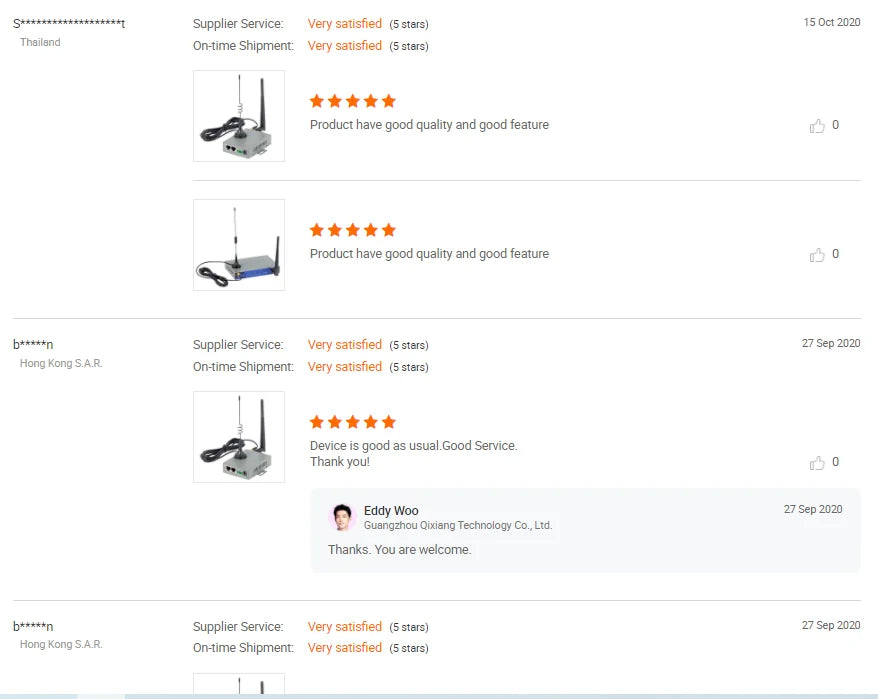Screen dimensions: 878x699
Task: Click first b*****n reviewer name
Action: (x=33, y=344)
